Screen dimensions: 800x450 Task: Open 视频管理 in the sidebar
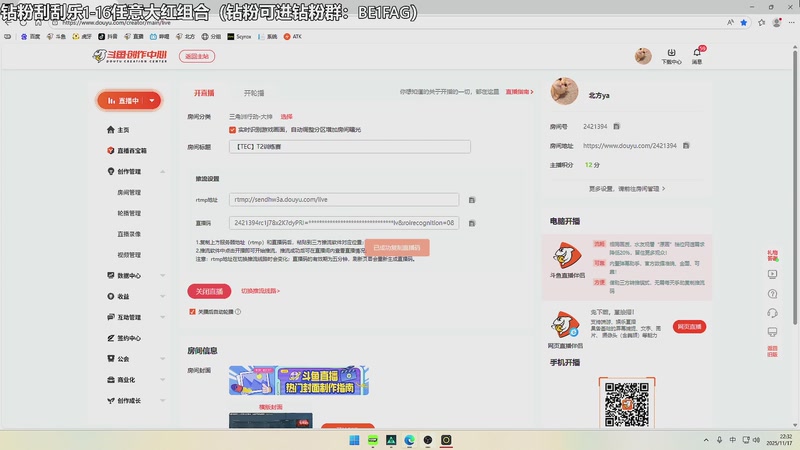point(129,255)
